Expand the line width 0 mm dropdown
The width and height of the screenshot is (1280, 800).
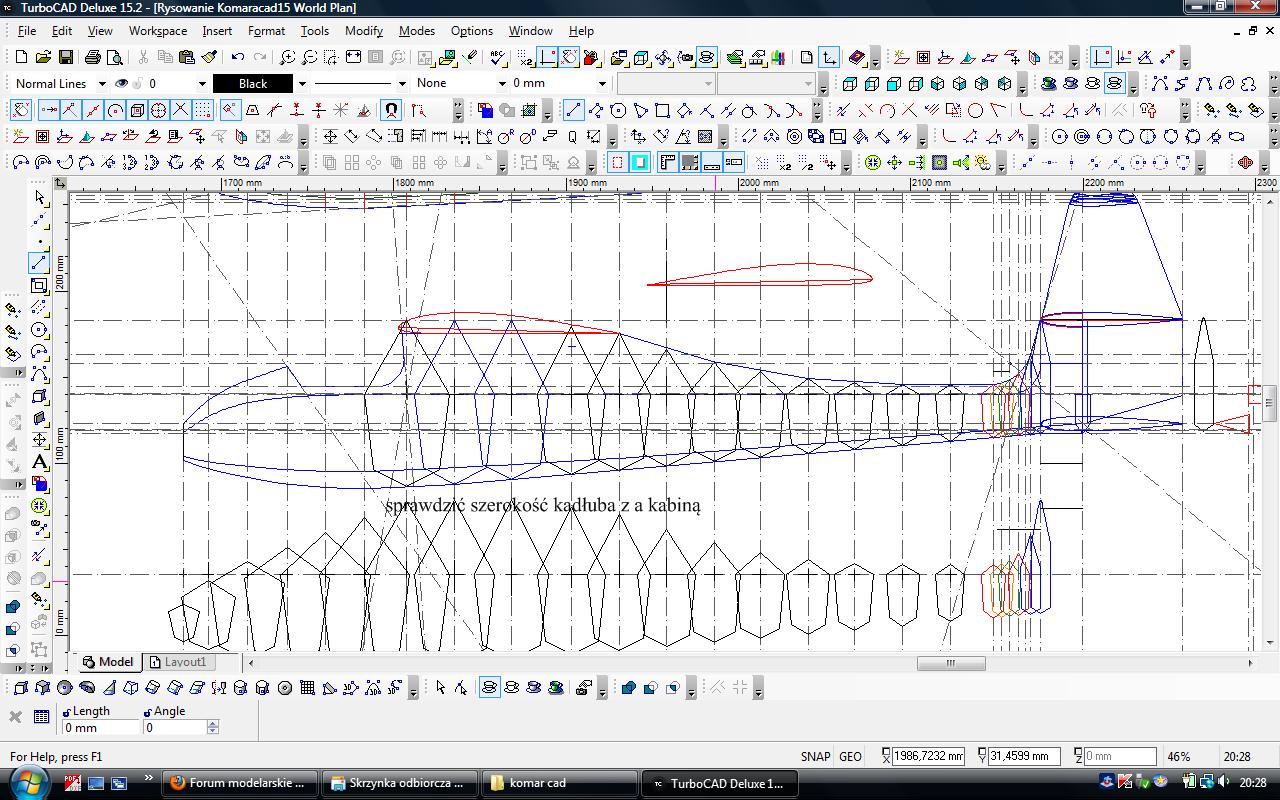click(x=602, y=84)
